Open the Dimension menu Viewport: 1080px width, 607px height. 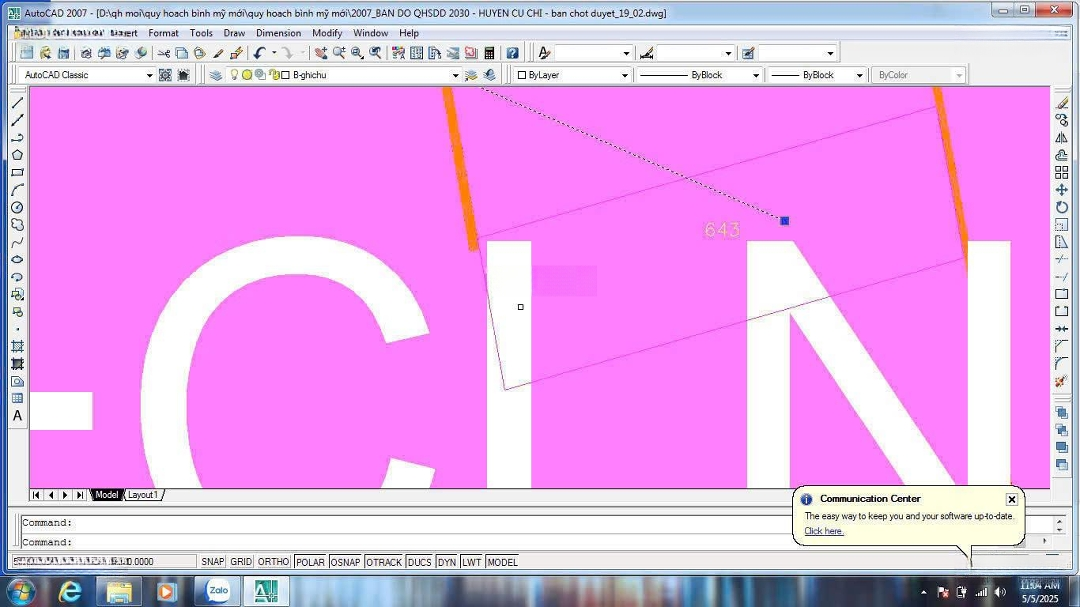pyautogui.click(x=278, y=33)
